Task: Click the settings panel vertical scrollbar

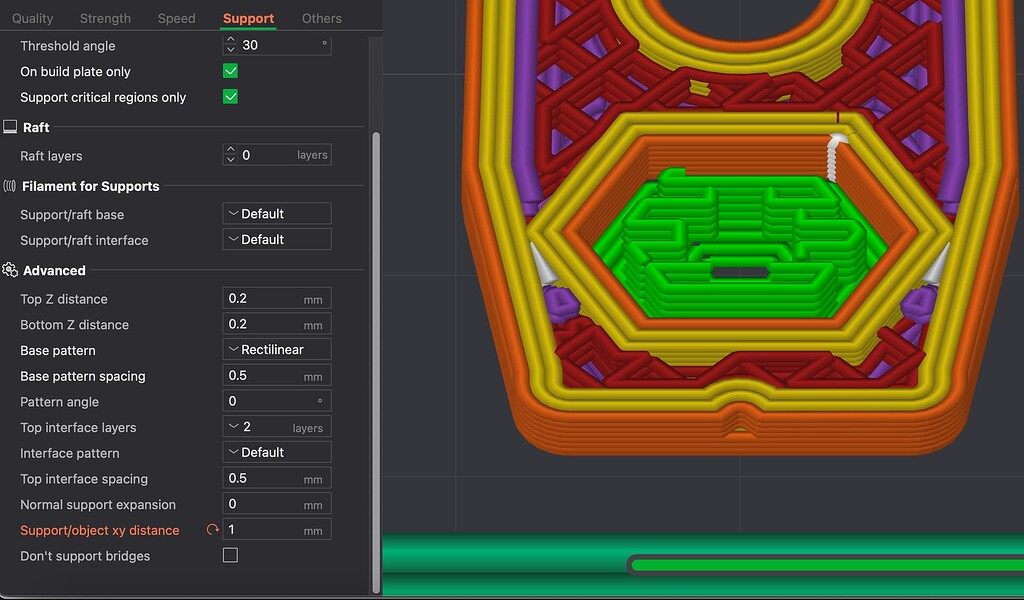Action: (376, 362)
